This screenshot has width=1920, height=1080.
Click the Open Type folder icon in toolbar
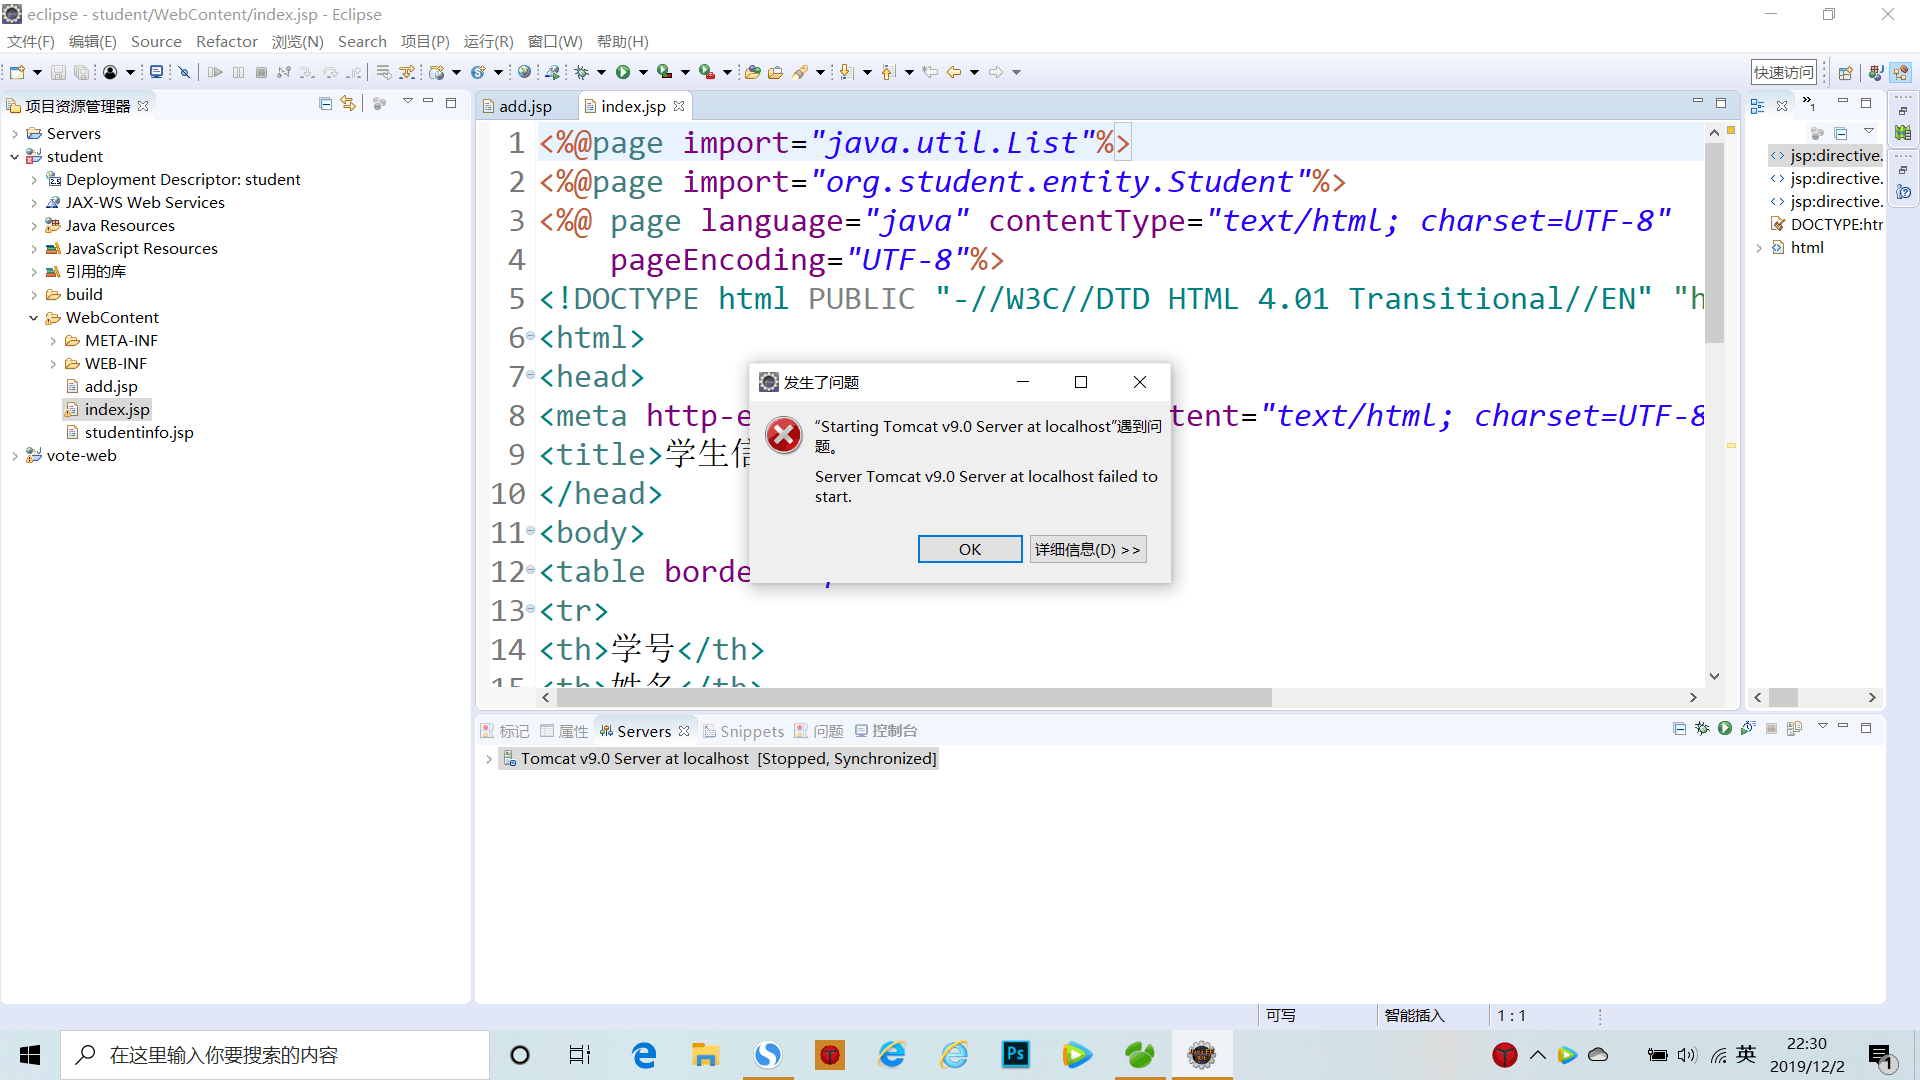(753, 72)
